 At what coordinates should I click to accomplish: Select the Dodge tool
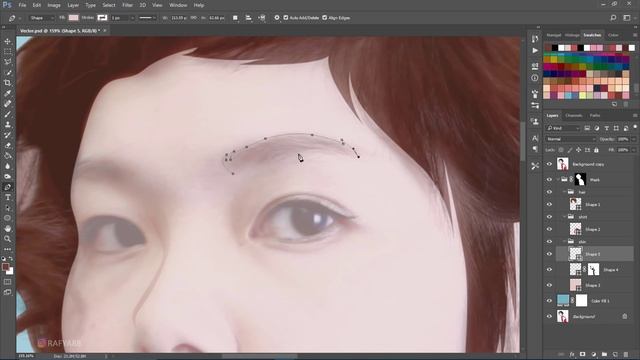pyautogui.click(x=7, y=177)
